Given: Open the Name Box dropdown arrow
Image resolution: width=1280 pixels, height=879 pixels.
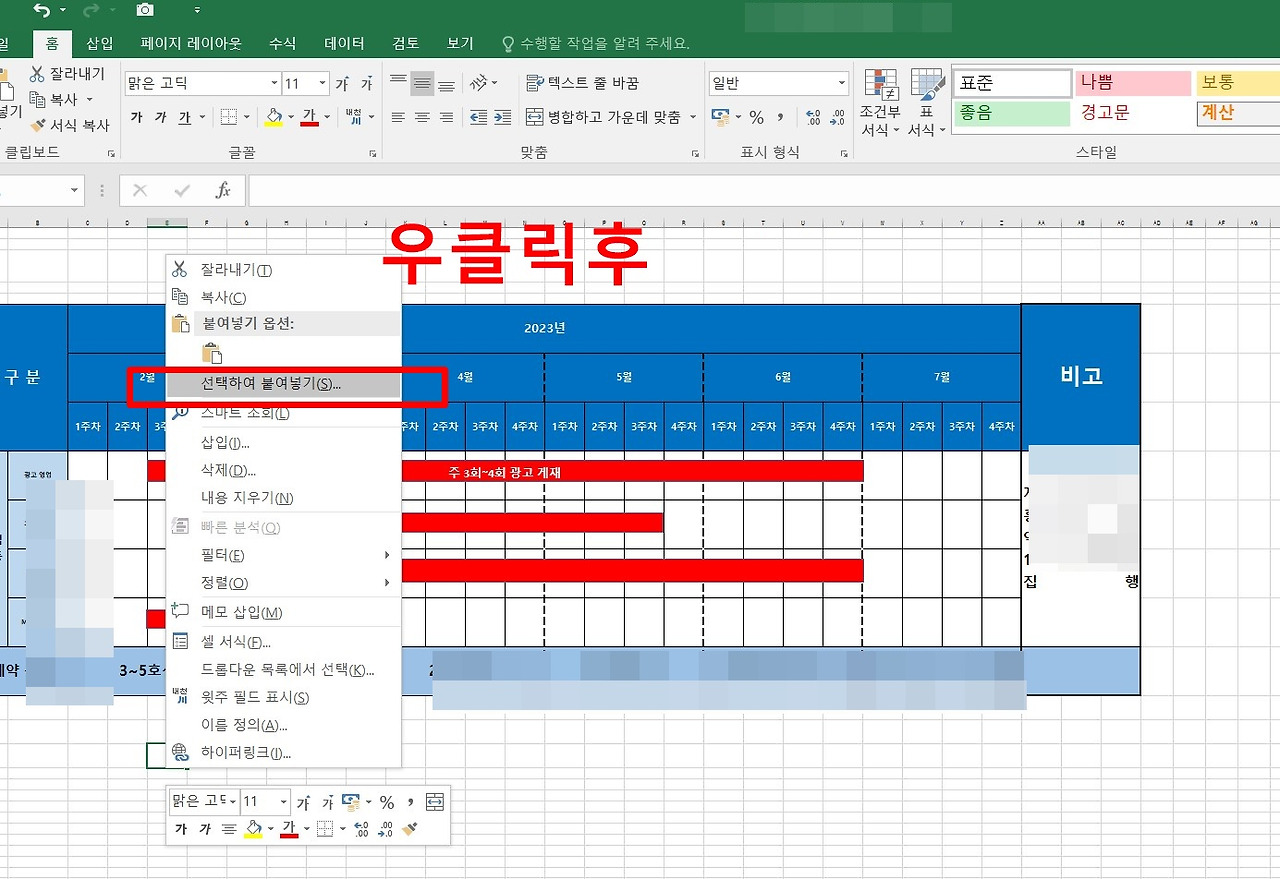Looking at the screenshot, I should click(x=74, y=190).
